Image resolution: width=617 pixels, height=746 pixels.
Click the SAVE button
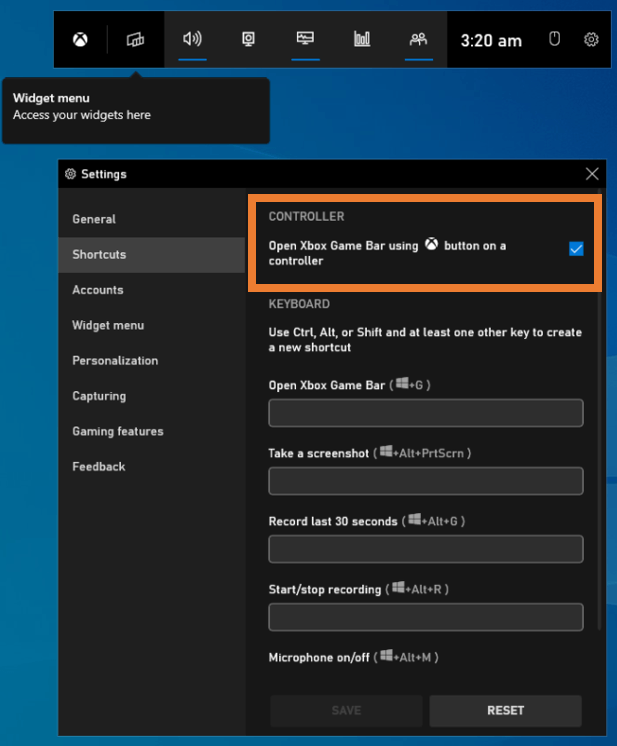click(x=346, y=711)
